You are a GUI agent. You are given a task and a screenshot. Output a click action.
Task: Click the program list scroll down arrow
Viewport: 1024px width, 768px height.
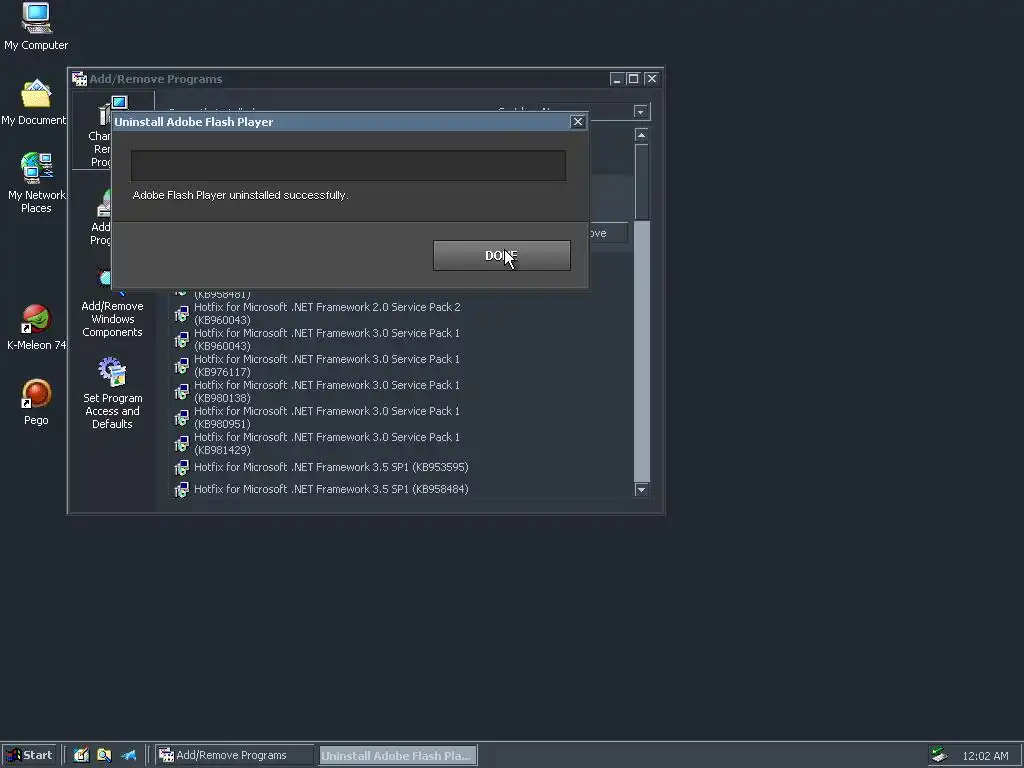pos(641,489)
